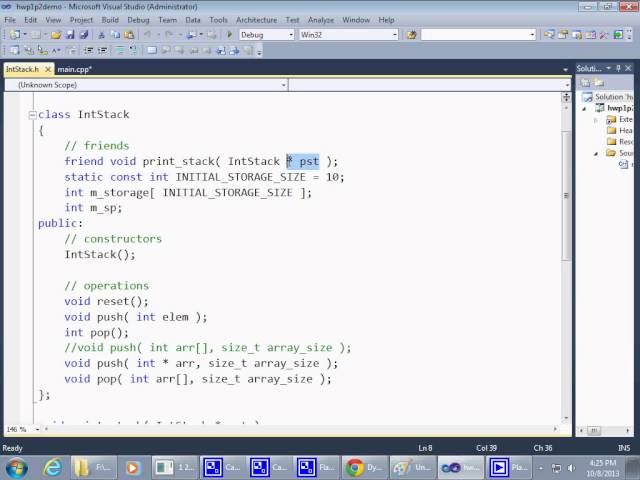Click the volume speaker tray icon
Viewport: 640px width, 480px height.
571,468
